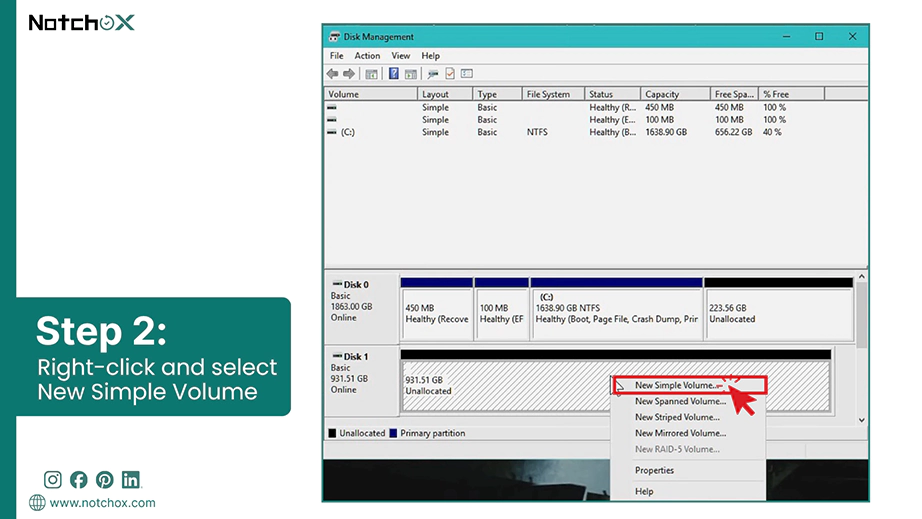922x519 pixels.
Task: Sort by the Volume column header
Action: coord(370,94)
